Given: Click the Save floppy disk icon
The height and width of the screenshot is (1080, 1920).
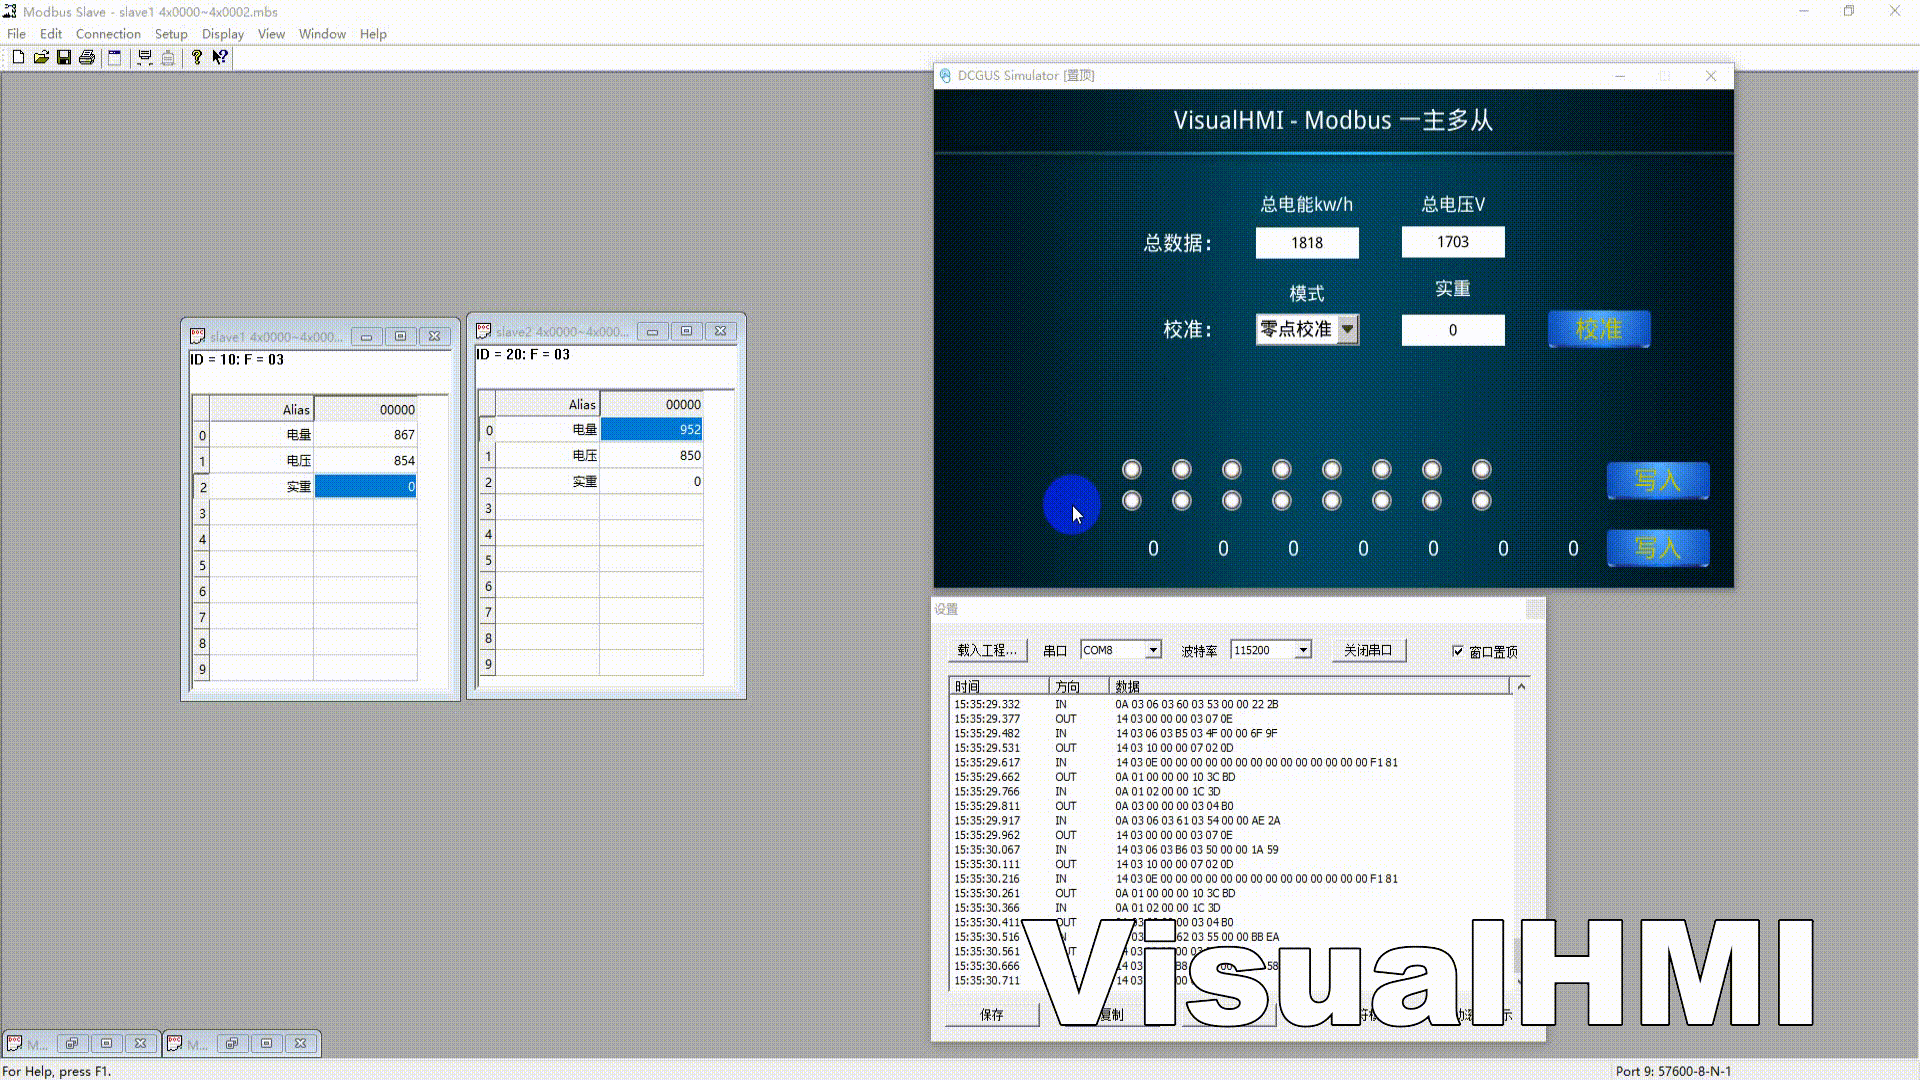Looking at the screenshot, I should click(x=64, y=58).
